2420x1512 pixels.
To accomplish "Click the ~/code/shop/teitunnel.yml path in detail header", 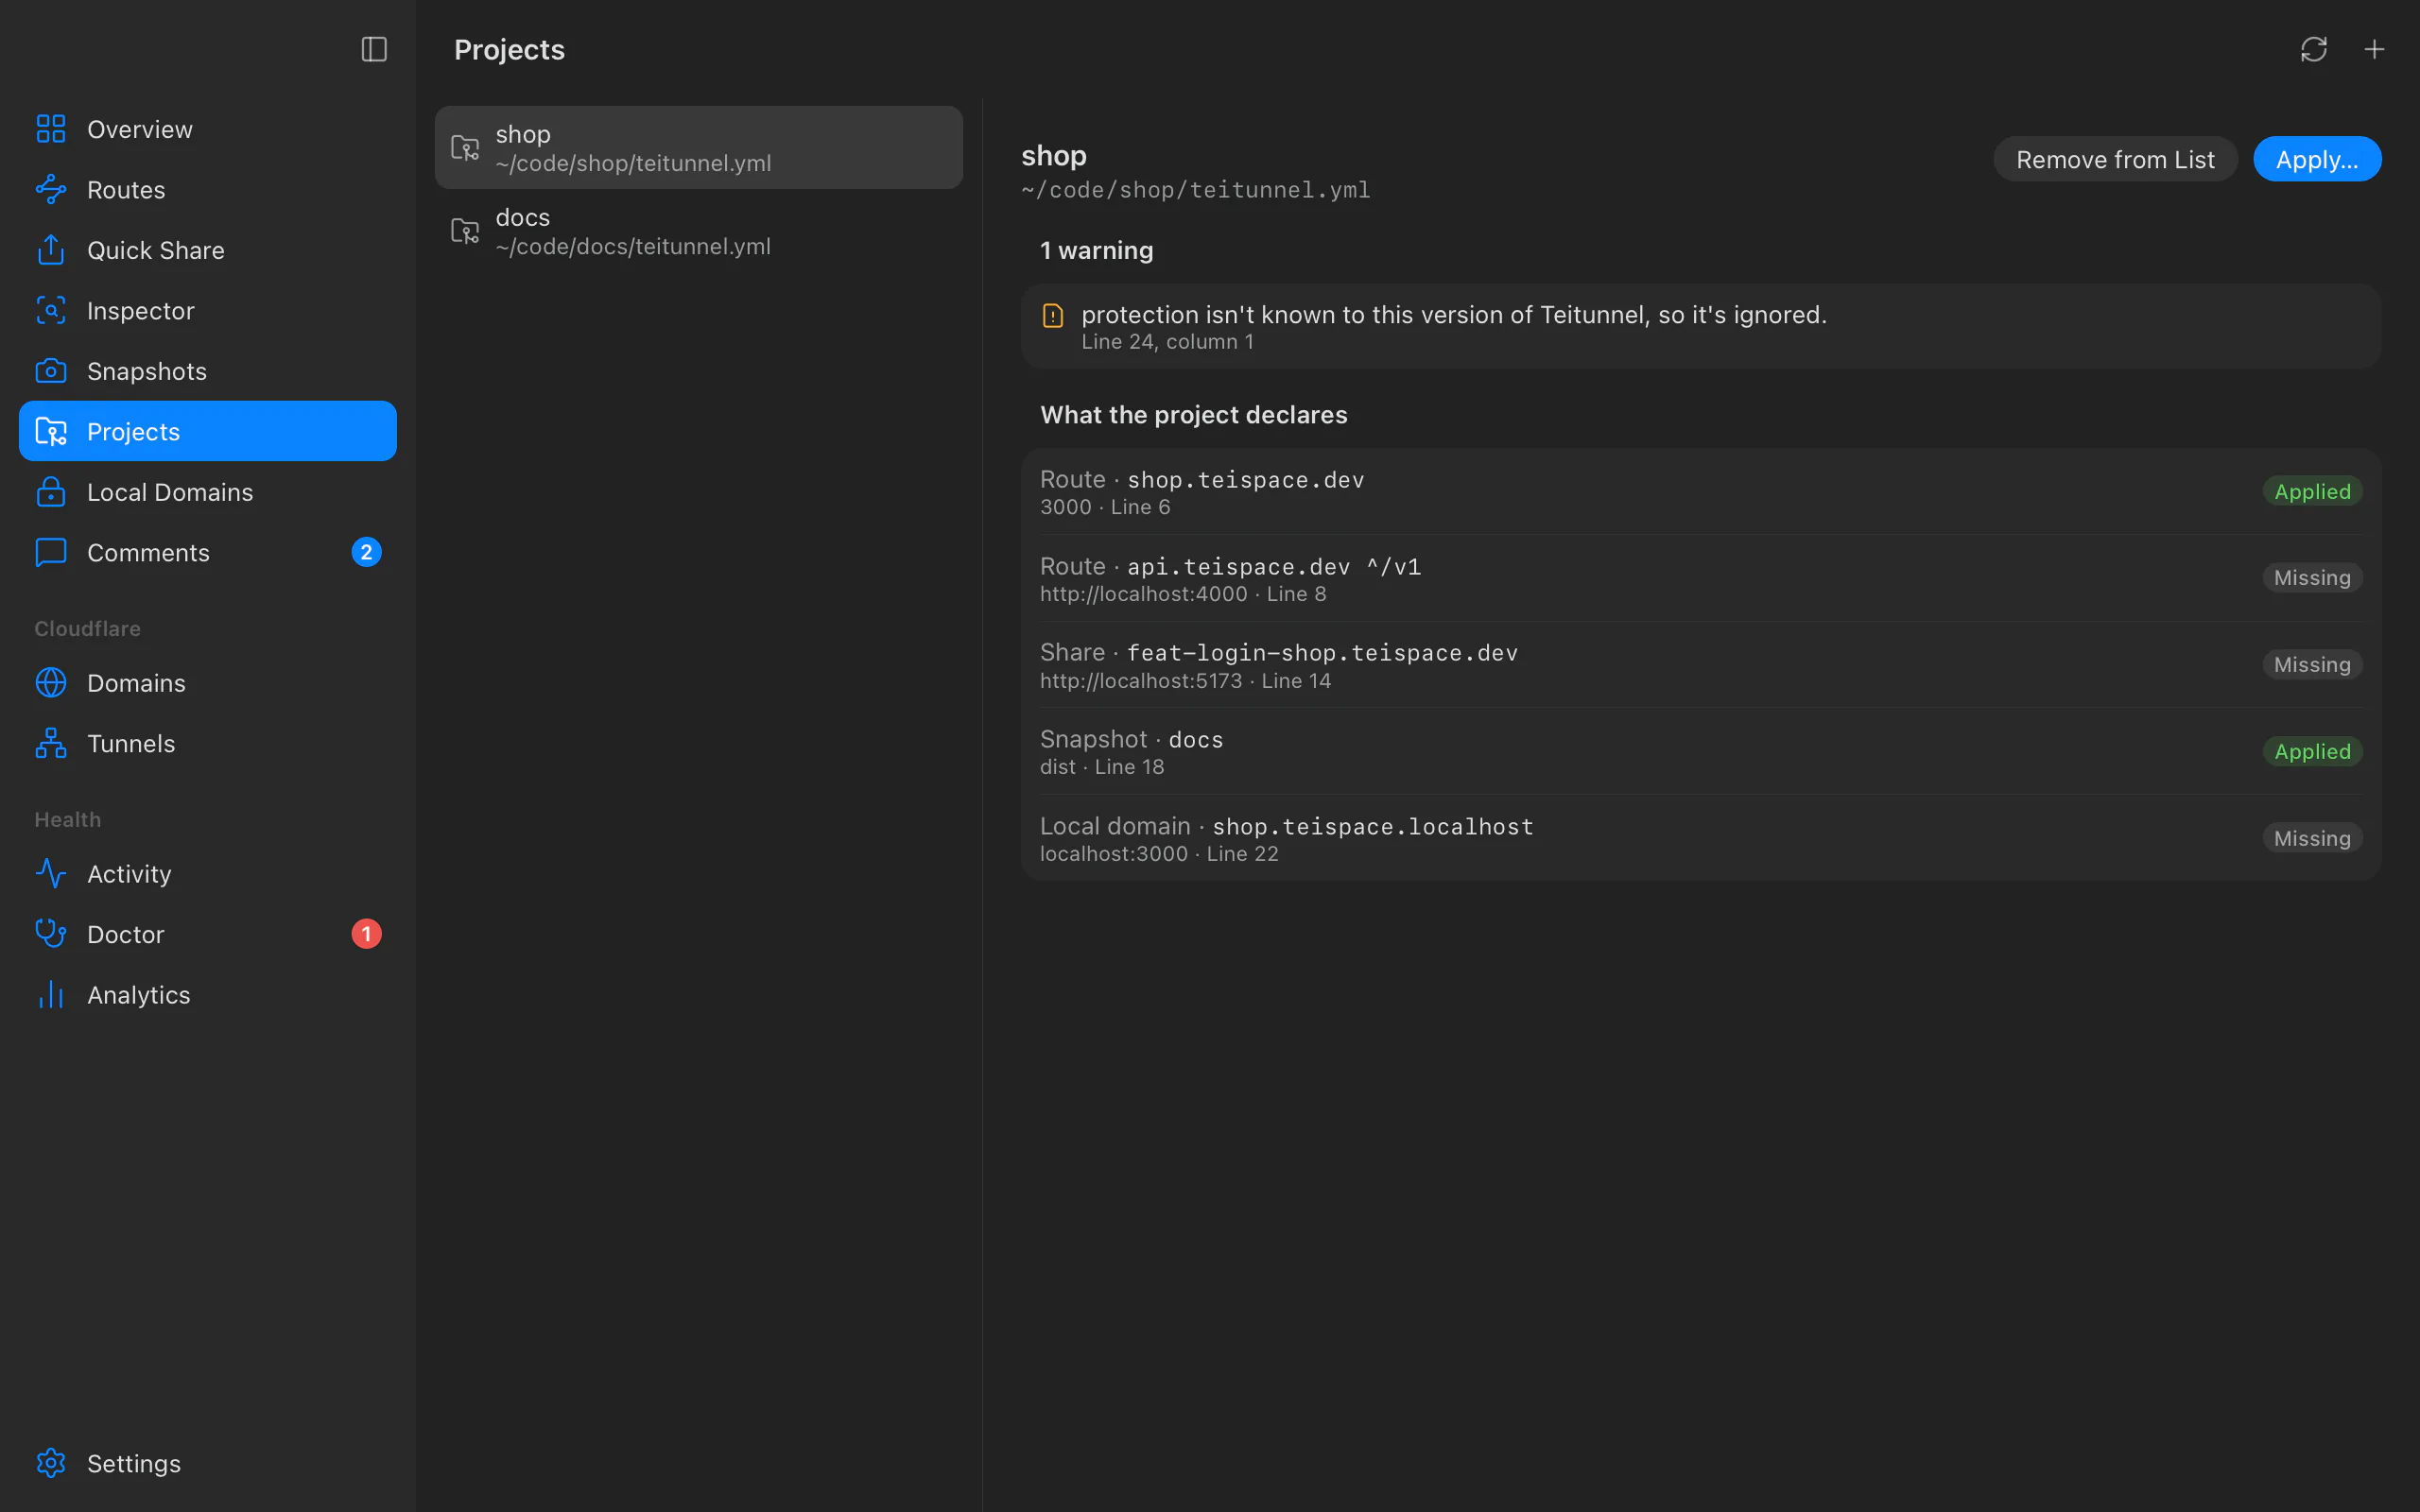I will click(x=1195, y=190).
